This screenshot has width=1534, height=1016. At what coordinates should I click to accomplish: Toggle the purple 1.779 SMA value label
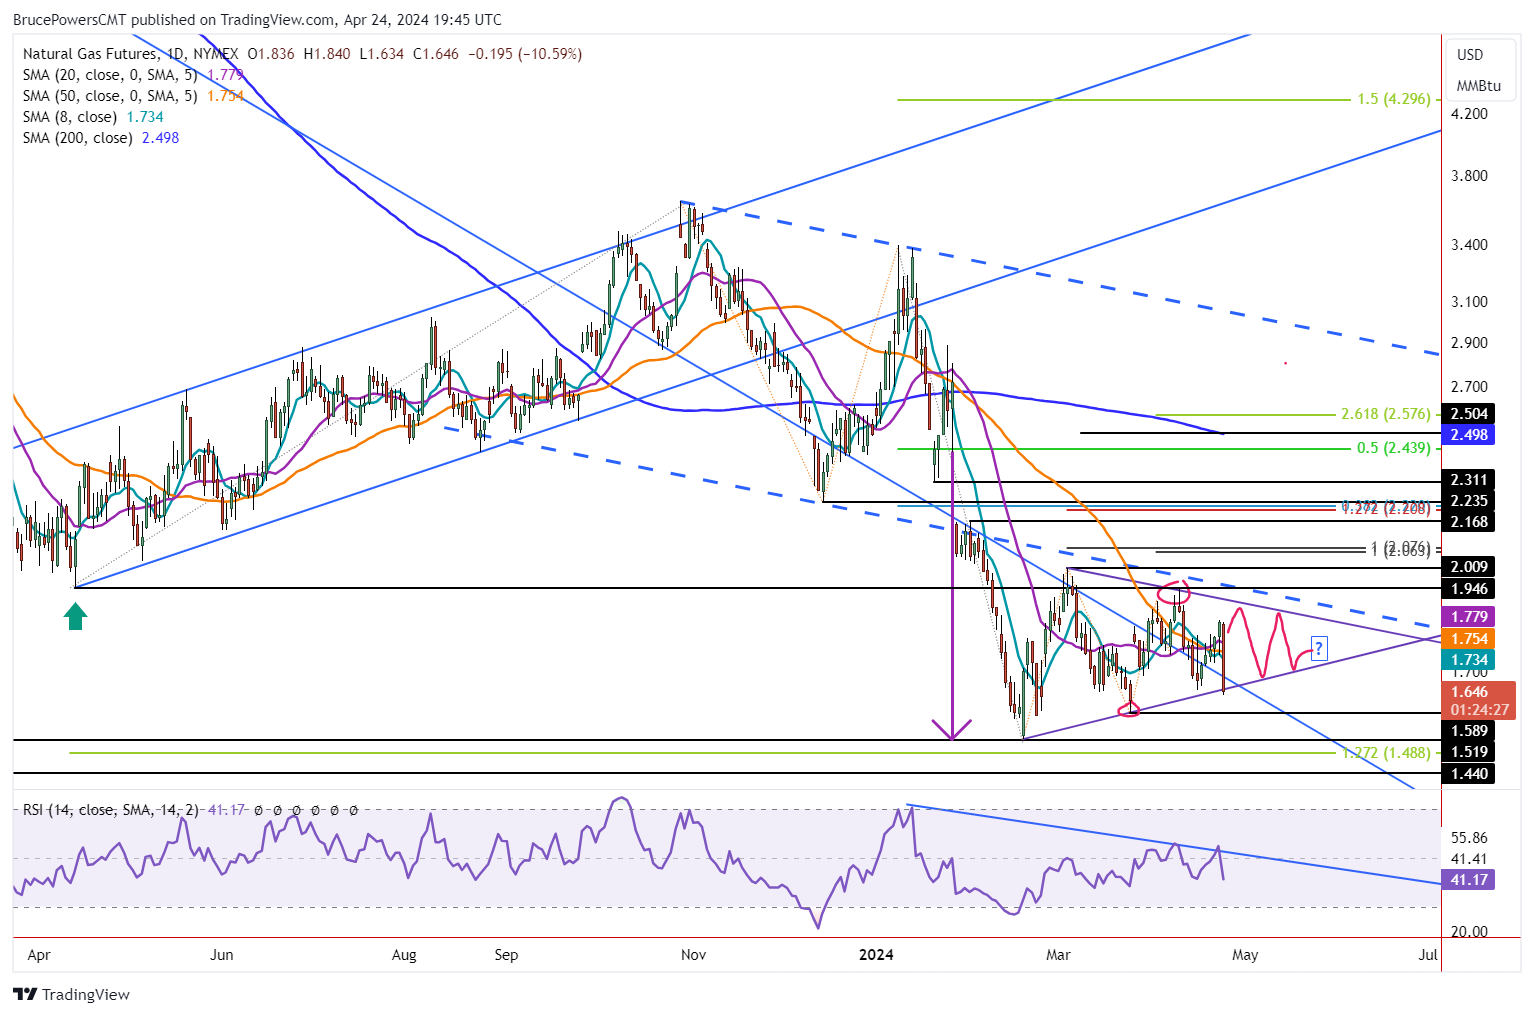pos(1468,617)
